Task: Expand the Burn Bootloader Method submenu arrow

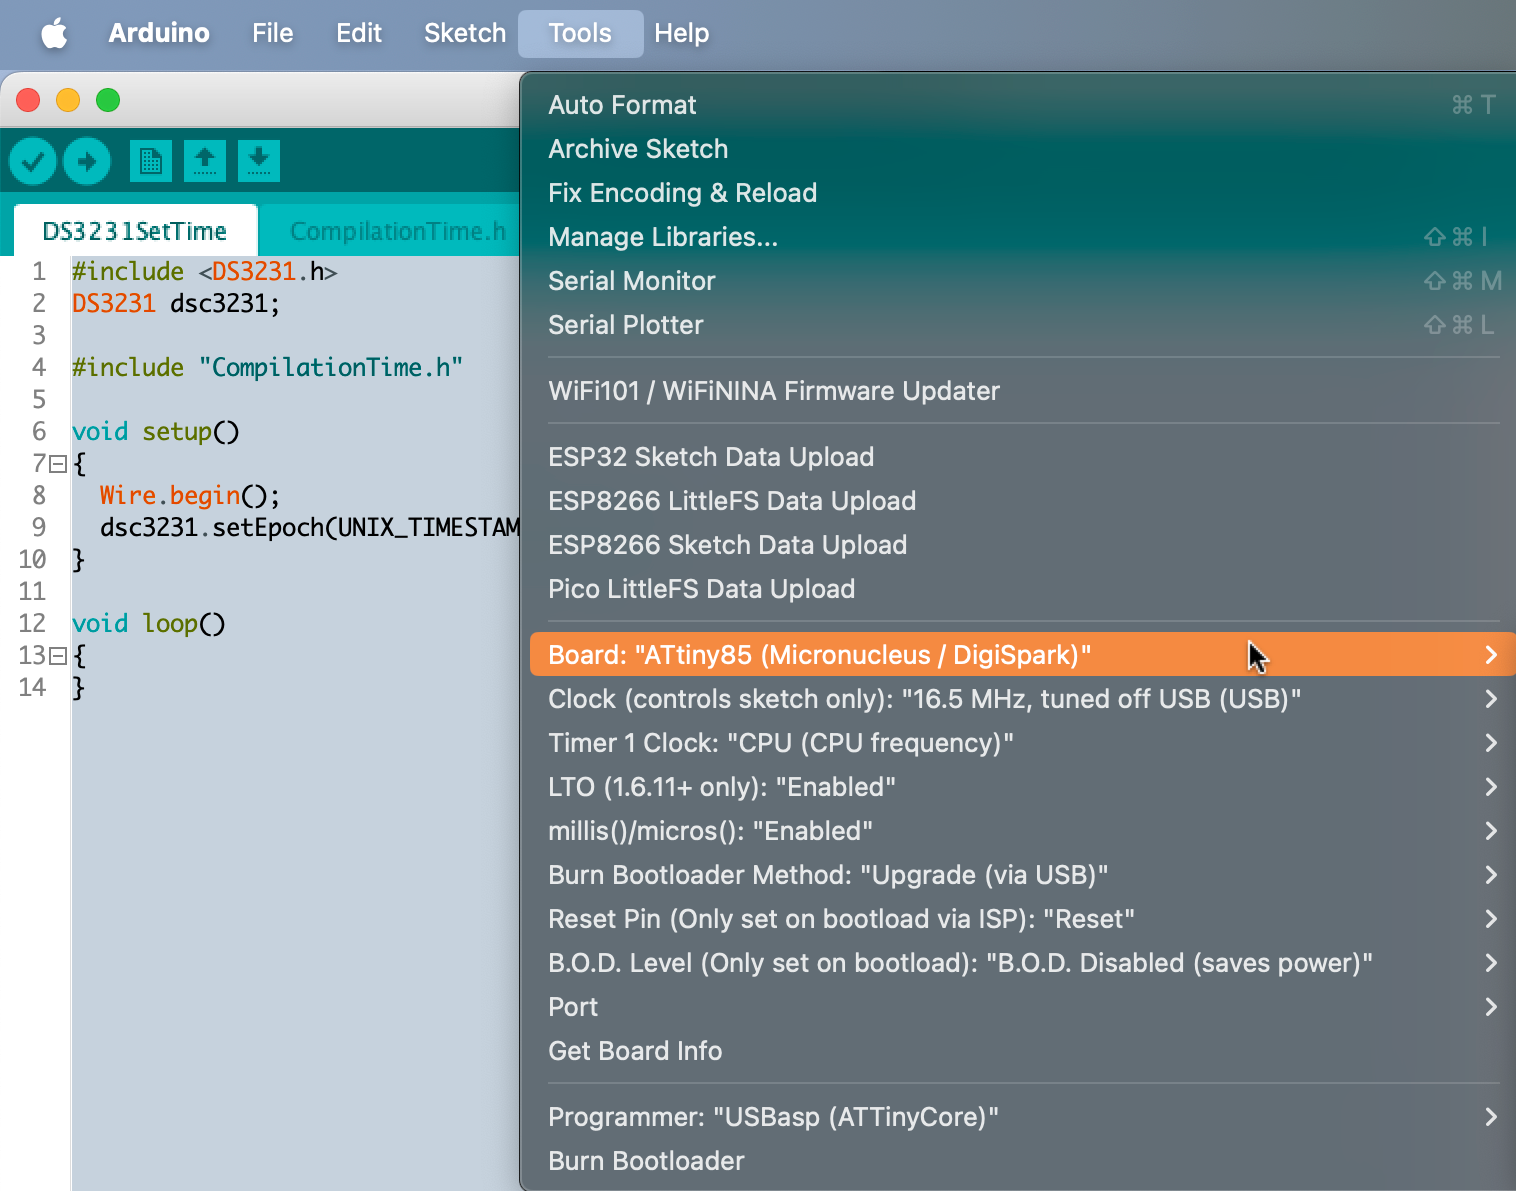Action: pyautogui.click(x=1491, y=875)
